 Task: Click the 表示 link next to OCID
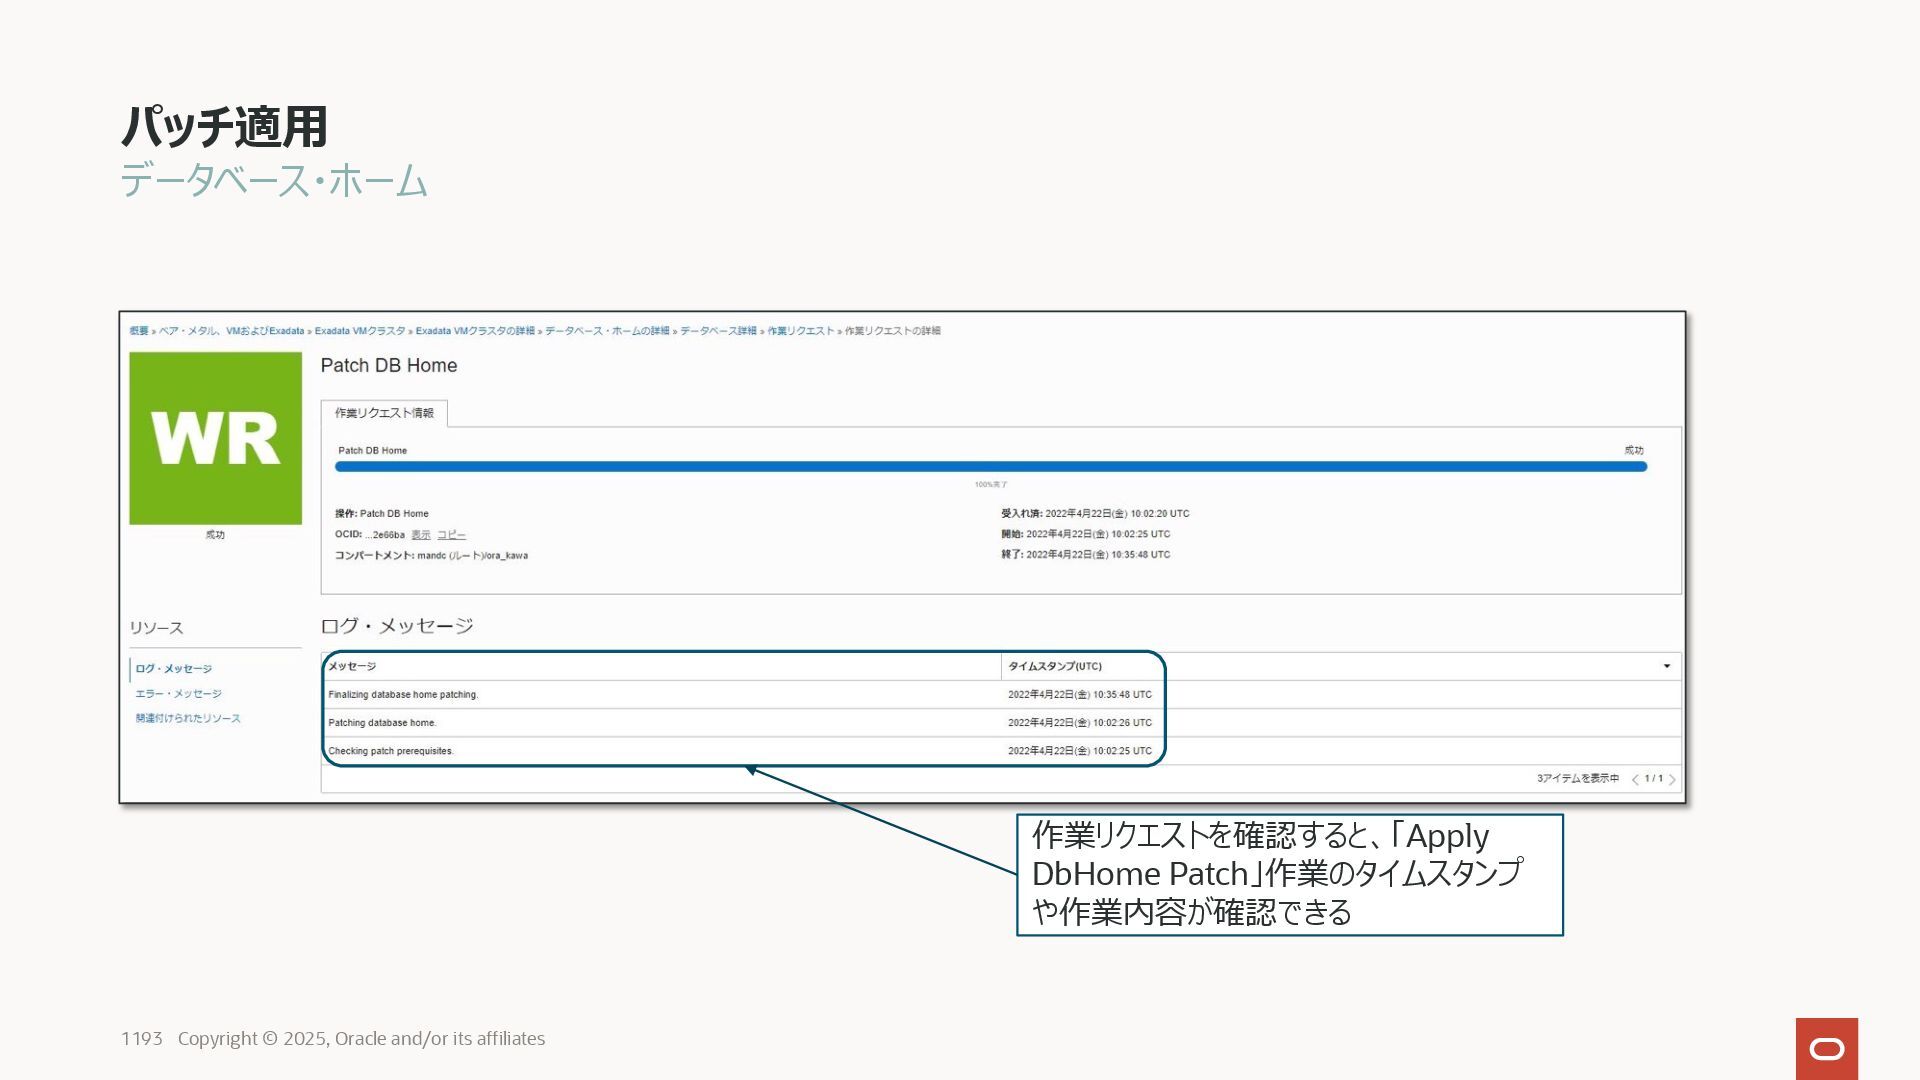coord(420,535)
